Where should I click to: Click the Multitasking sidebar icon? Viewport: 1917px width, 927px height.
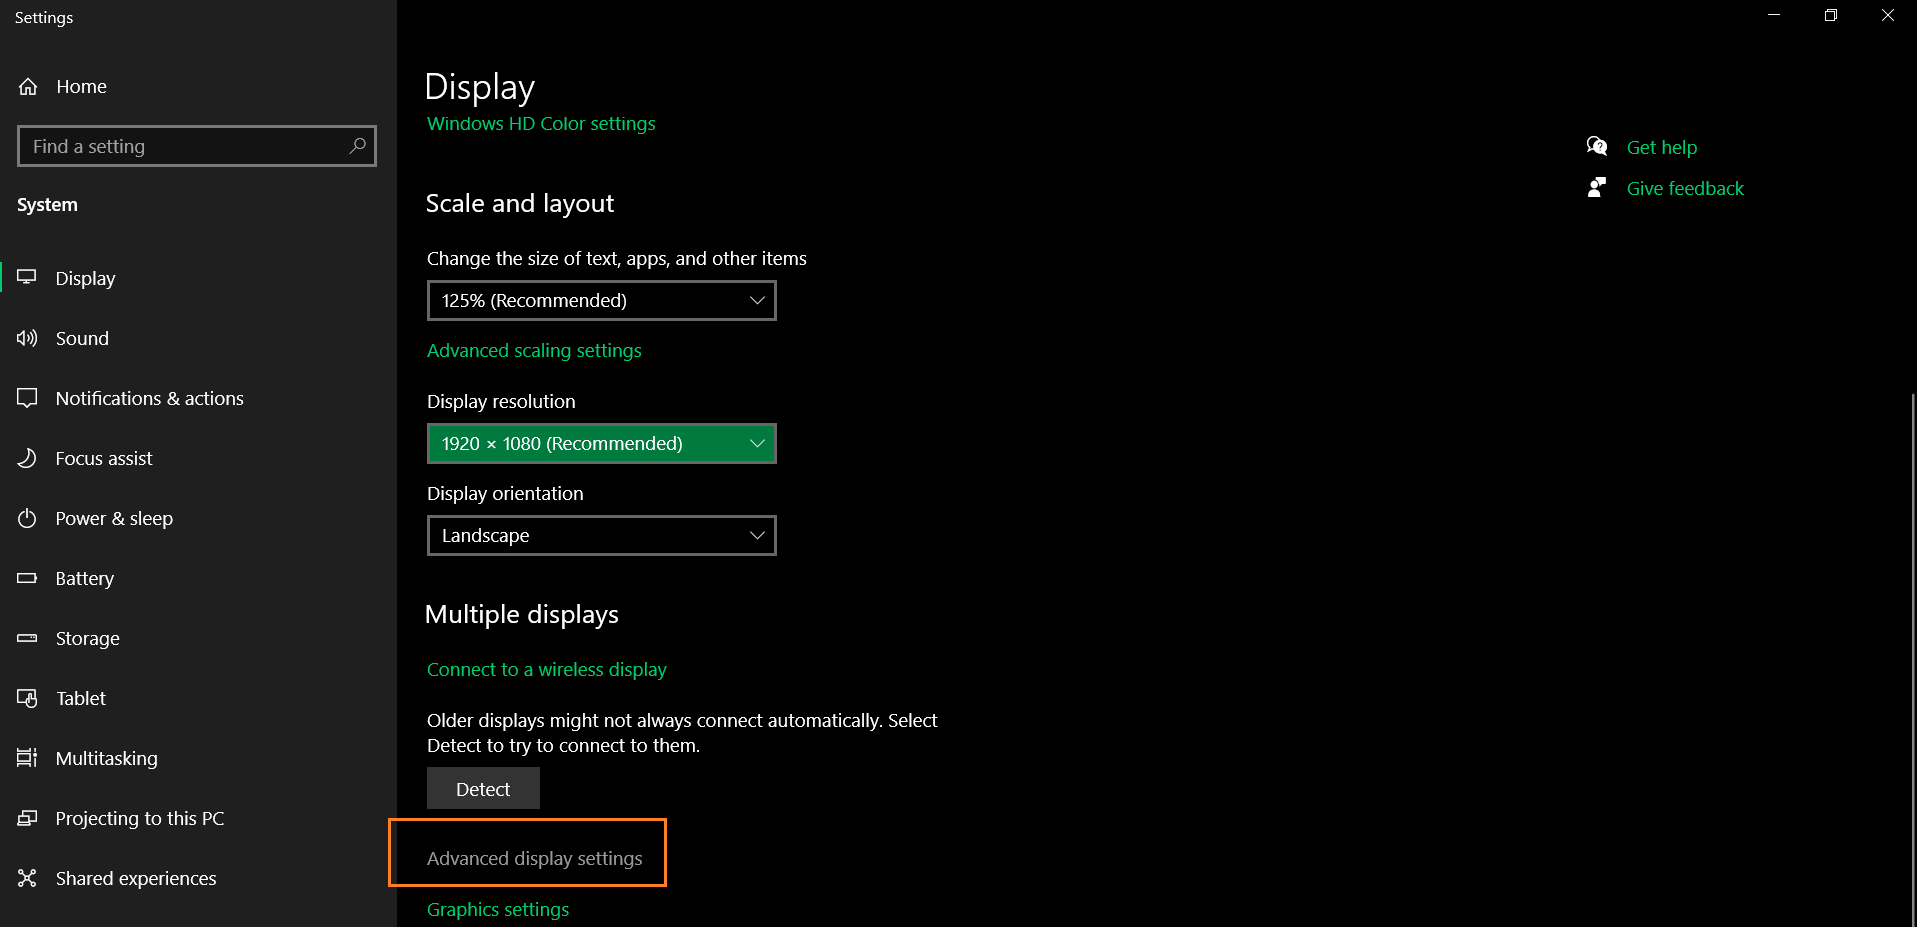(26, 758)
